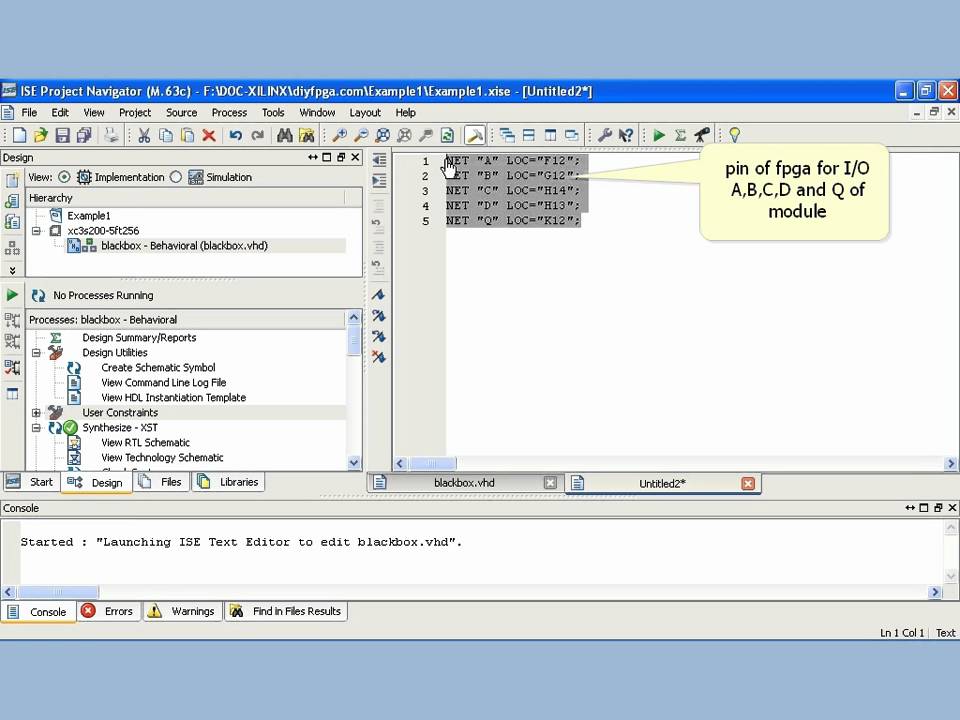
Task: Click the green Run process arrow
Action: (x=12, y=295)
